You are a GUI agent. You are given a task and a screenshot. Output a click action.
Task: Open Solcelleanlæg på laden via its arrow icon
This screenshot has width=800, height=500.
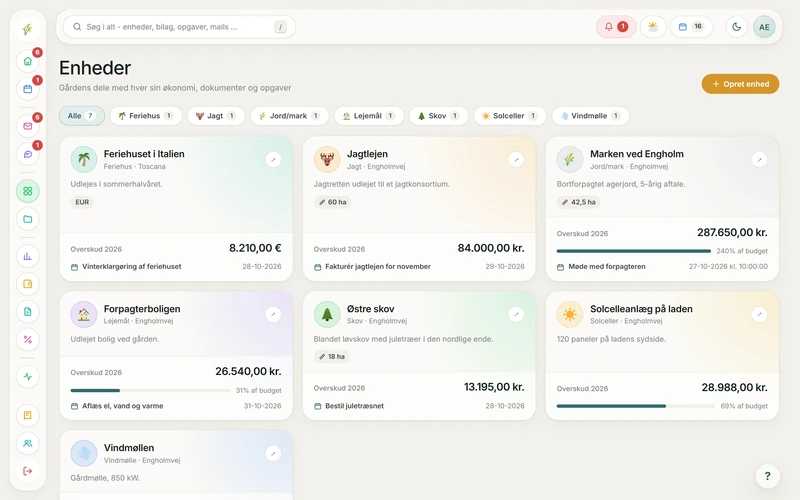[759, 314]
